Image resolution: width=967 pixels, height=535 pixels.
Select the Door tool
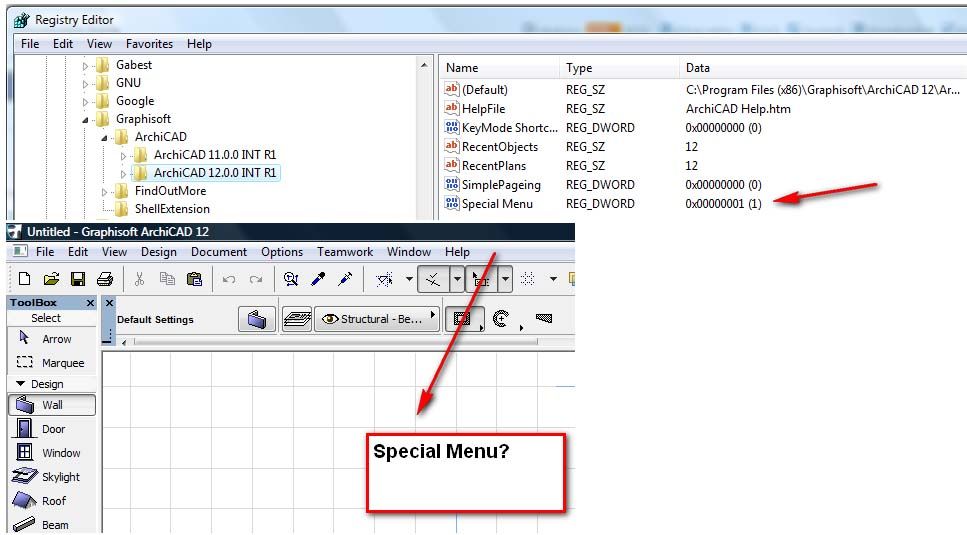pos(52,429)
